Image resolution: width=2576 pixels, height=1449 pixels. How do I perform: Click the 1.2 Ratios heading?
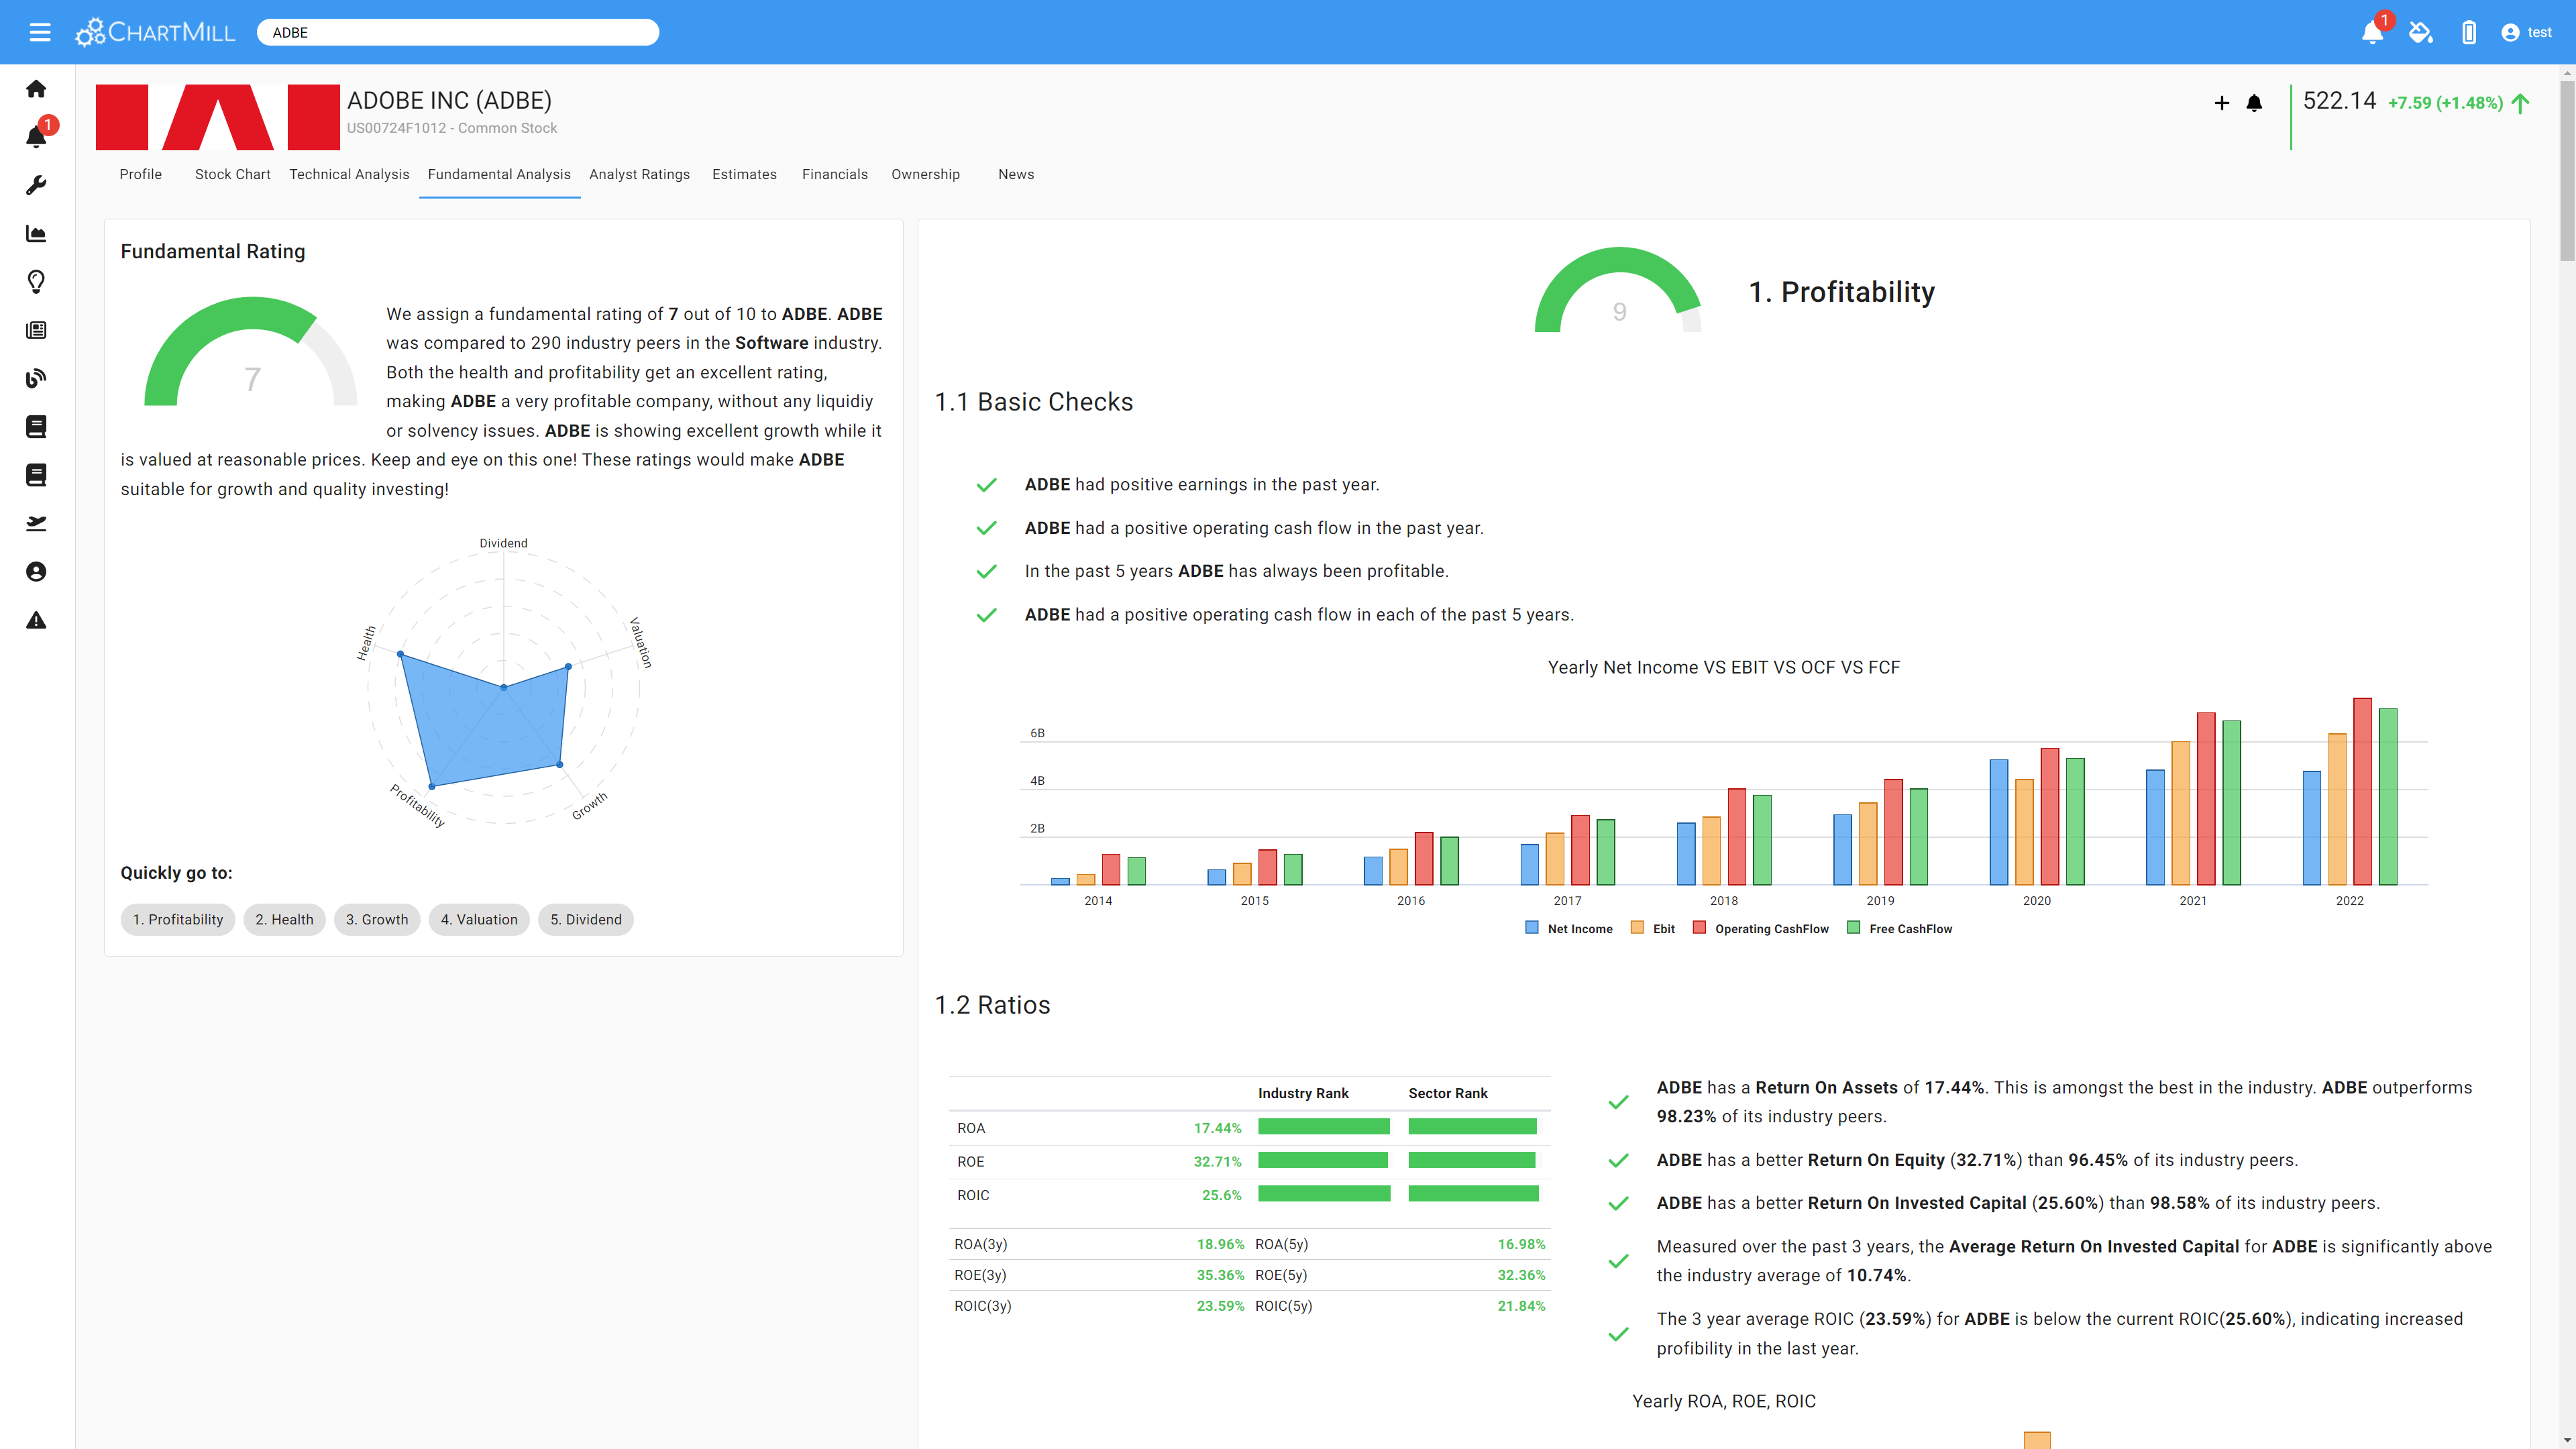tap(992, 1005)
